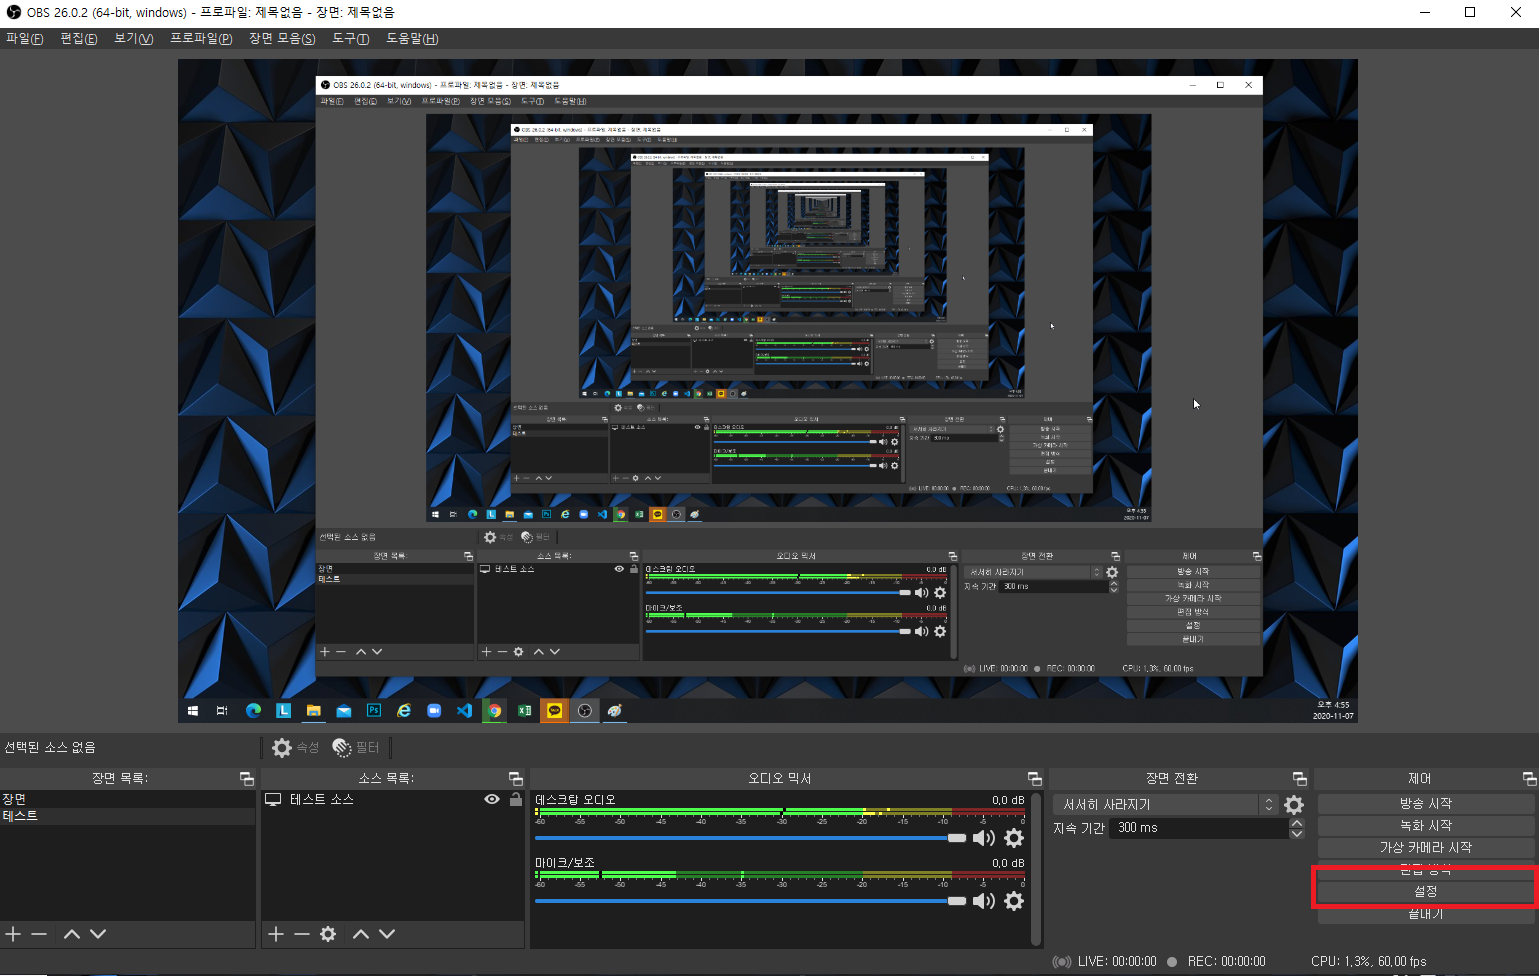This screenshot has height=976, width=1539.
Task: Open the 장면 모음 menu
Action: [x=282, y=39]
